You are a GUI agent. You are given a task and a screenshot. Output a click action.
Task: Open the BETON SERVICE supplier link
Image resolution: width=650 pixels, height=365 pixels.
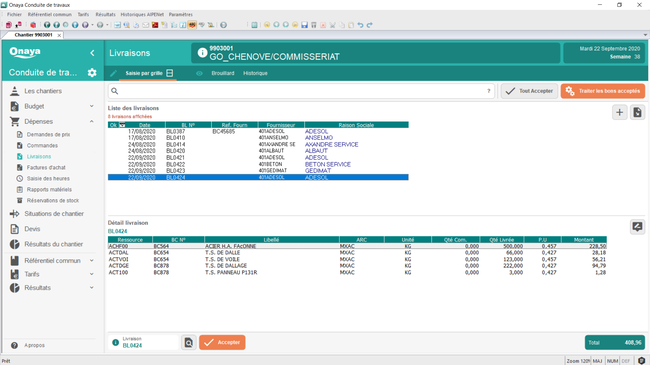click(328, 164)
